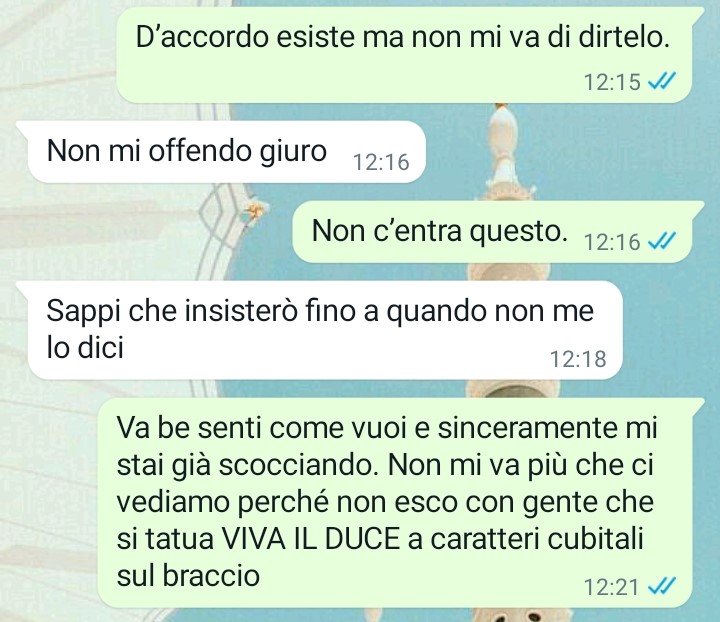Click the double-check read receipt at 12:15
The width and height of the screenshot is (720, 622).
(x=662, y=82)
